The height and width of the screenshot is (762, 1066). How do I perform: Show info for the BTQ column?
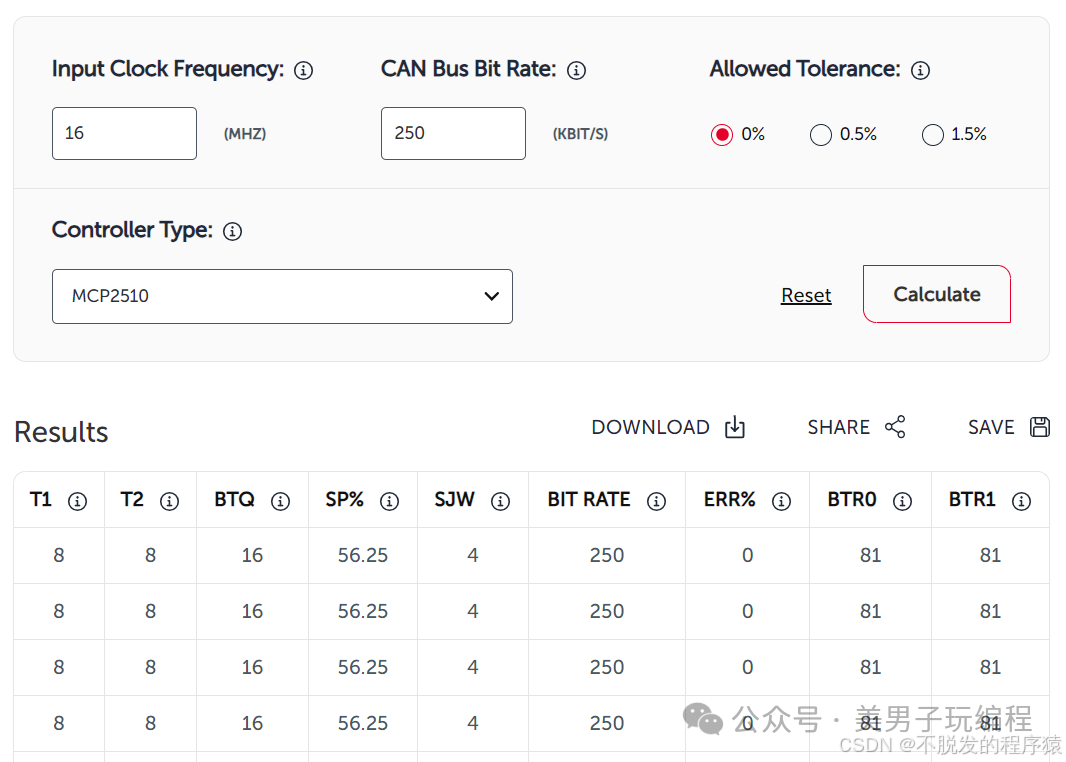pyautogui.click(x=280, y=501)
